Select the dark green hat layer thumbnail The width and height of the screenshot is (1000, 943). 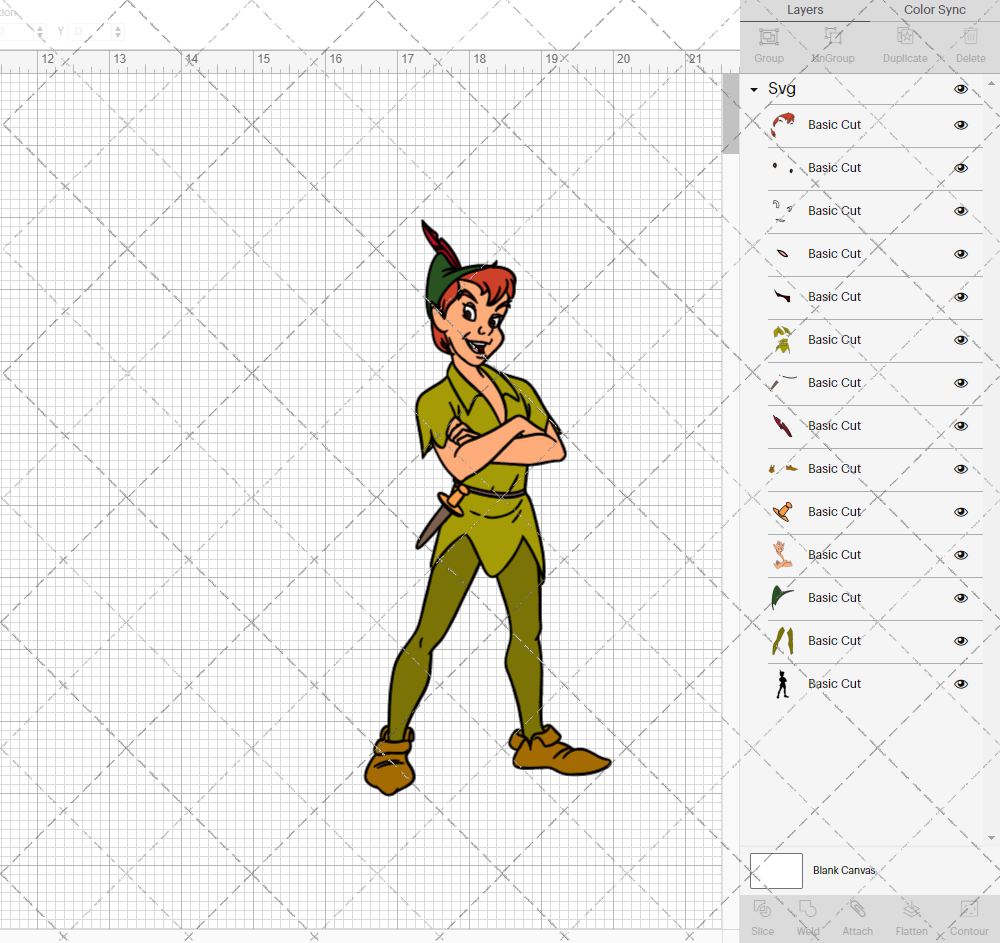783,597
